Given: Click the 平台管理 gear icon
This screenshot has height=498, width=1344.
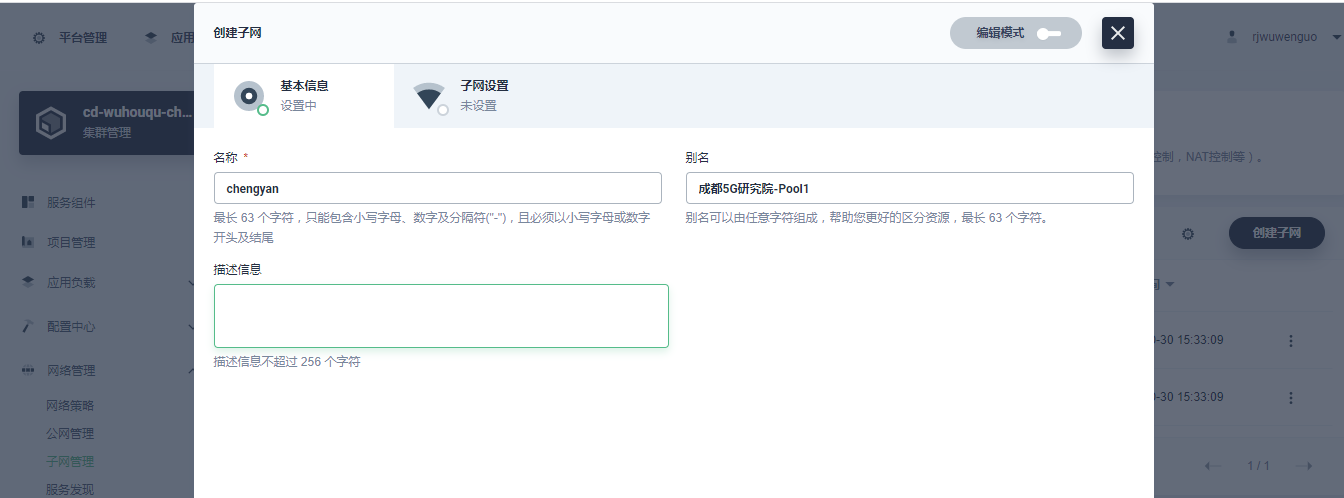Looking at the screenshot, I should pos(39,38).
